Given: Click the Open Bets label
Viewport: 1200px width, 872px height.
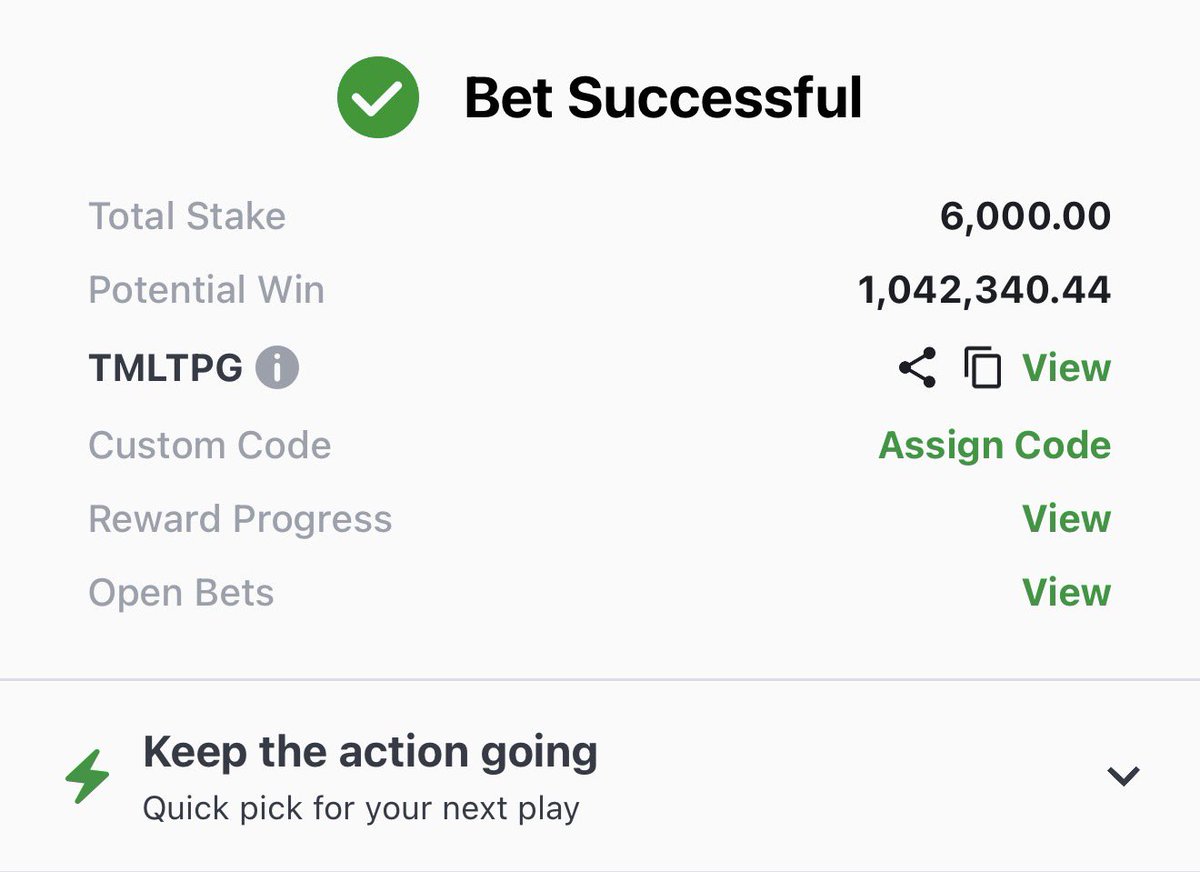Looking at the screenshot, I should (x=181, y=593).
